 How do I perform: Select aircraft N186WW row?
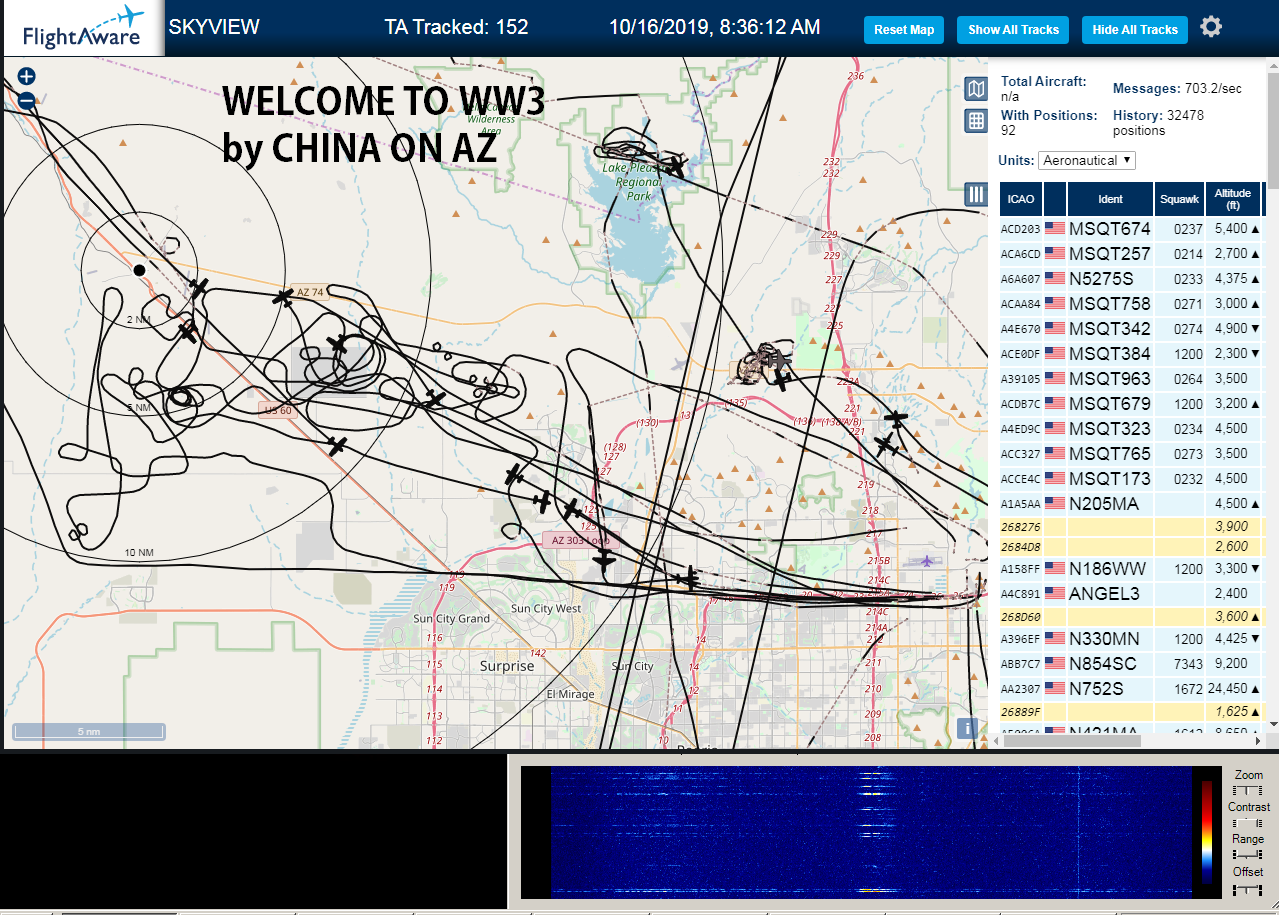pyautogui.click(x=1132, y=569)
